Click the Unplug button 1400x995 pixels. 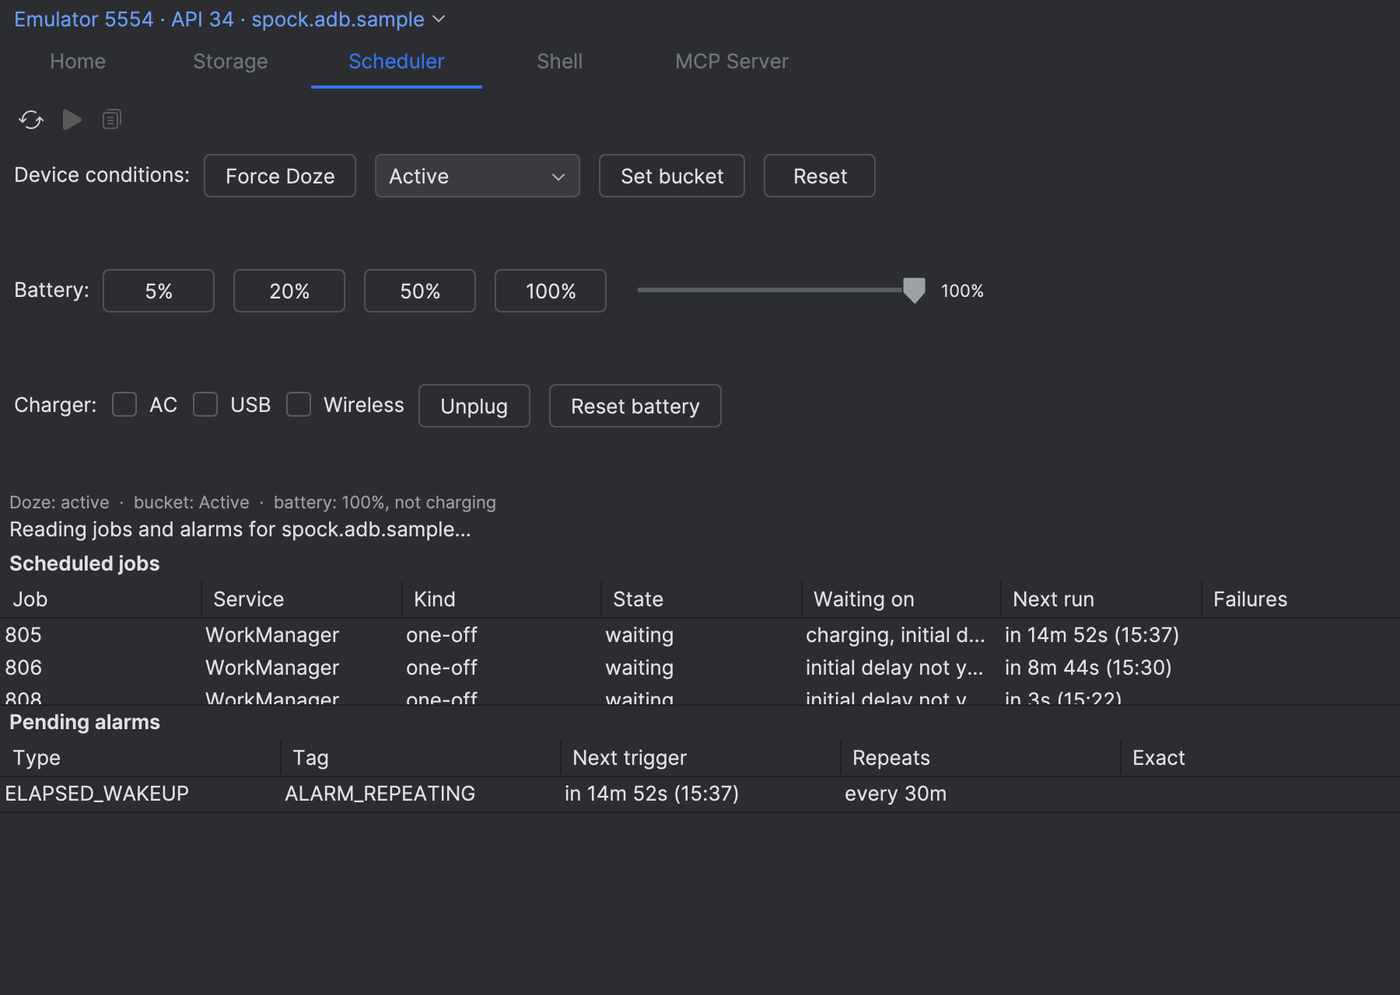coord(474,406)
